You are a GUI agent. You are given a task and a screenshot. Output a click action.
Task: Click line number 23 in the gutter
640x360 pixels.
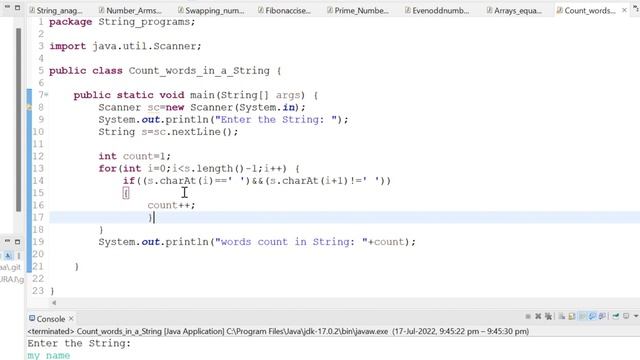click(x=38, y=291)
